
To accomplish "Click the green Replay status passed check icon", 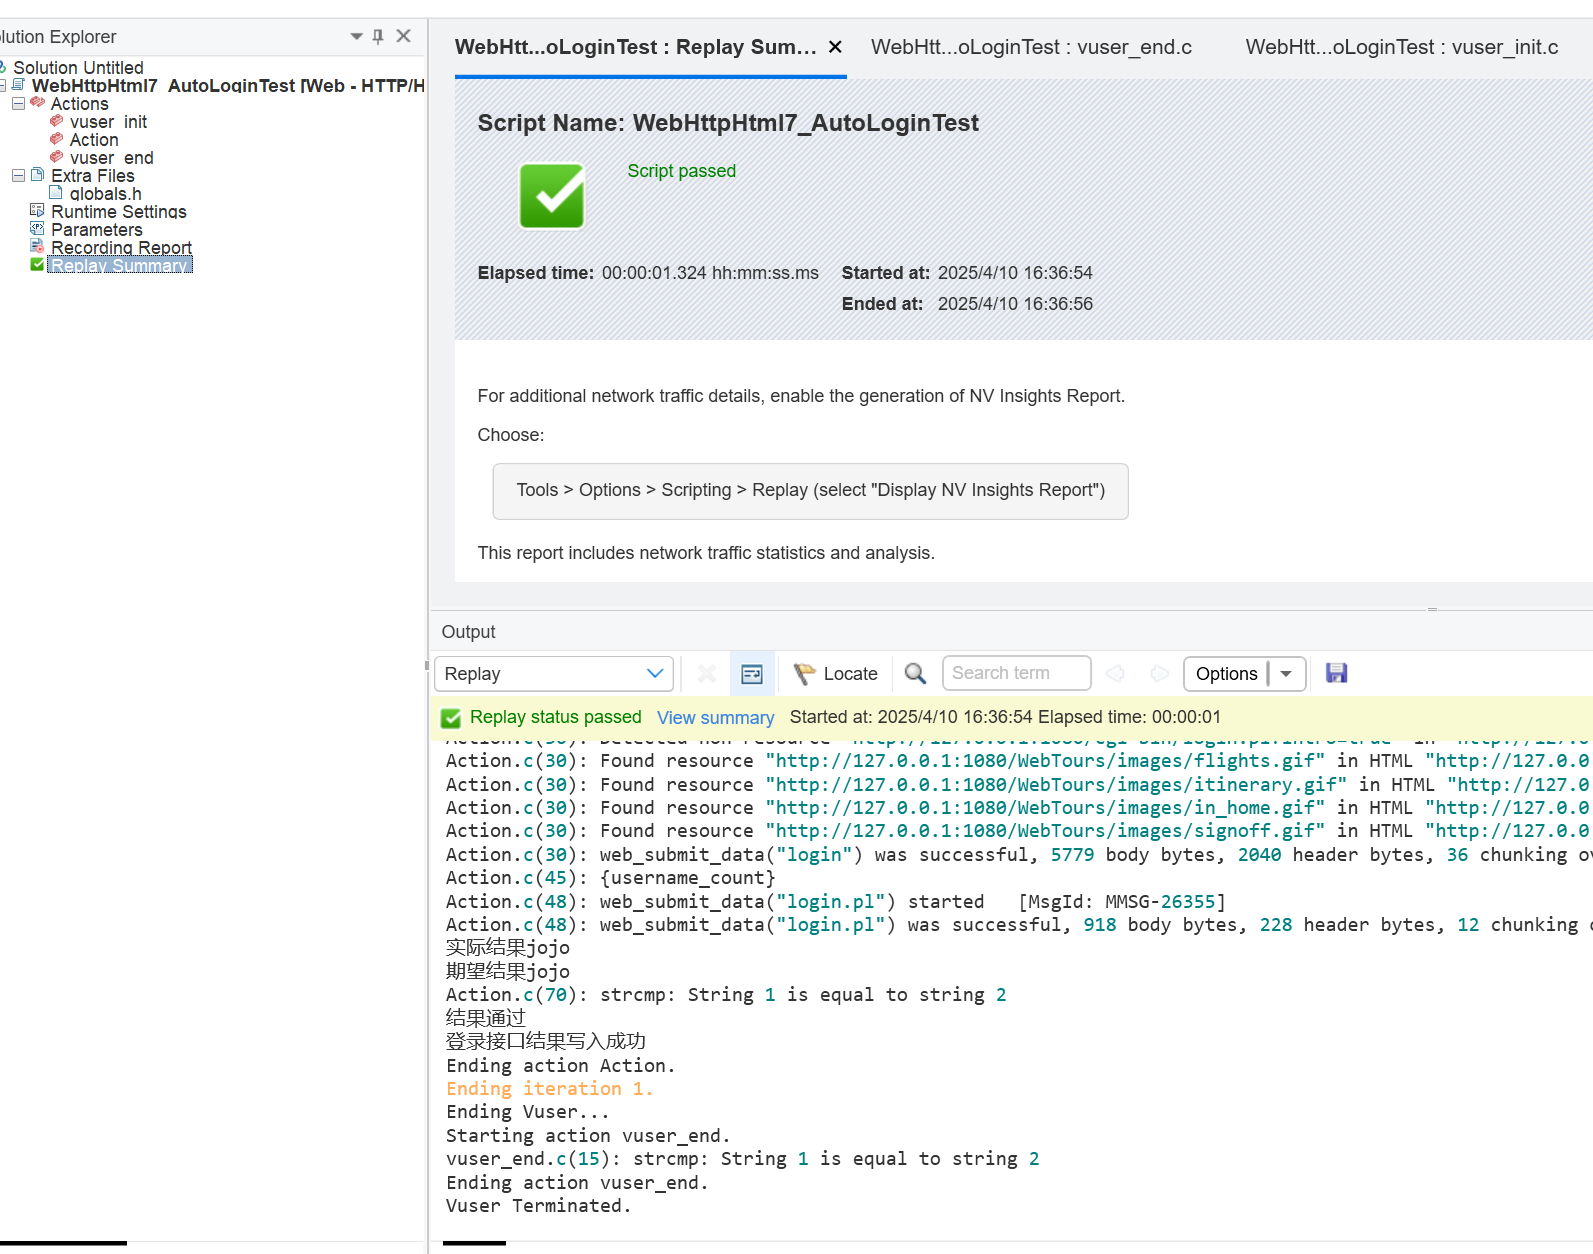I will point(451,718).
